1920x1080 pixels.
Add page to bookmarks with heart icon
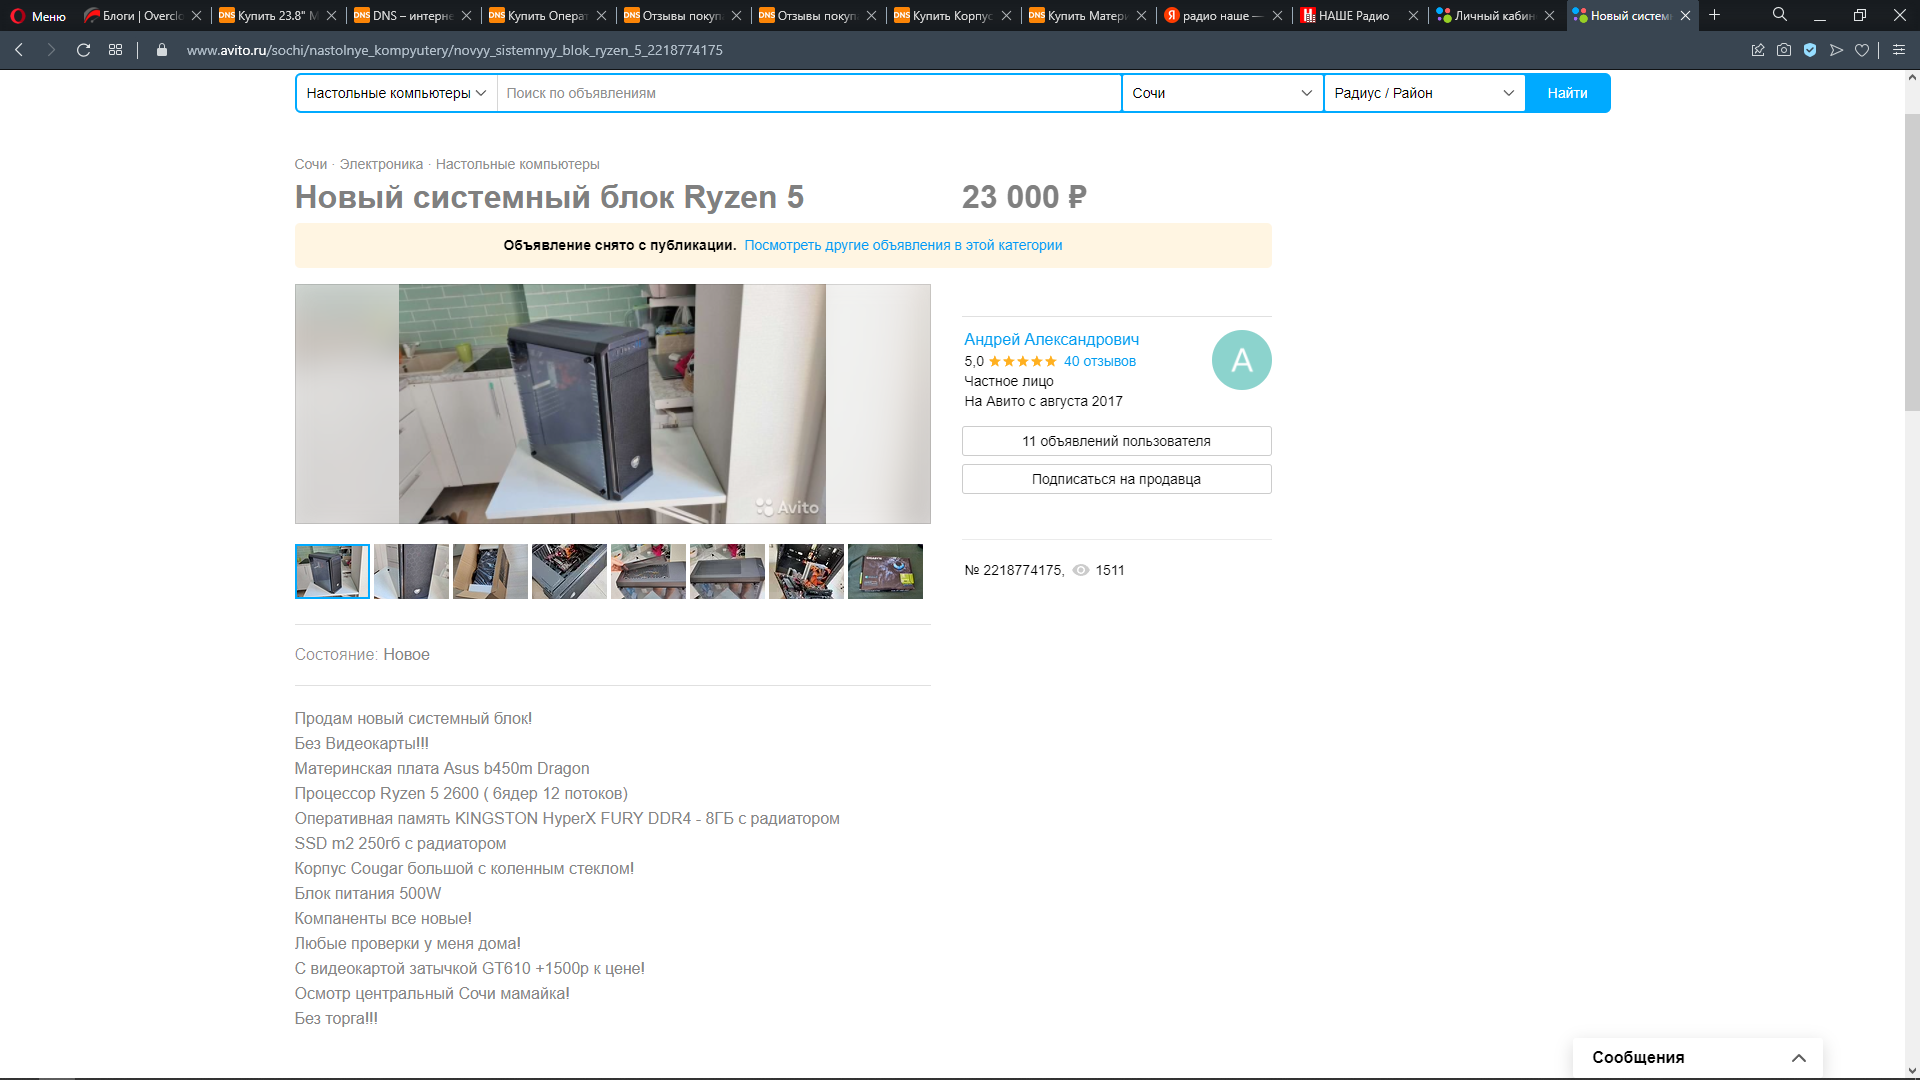pos(1862,50)
